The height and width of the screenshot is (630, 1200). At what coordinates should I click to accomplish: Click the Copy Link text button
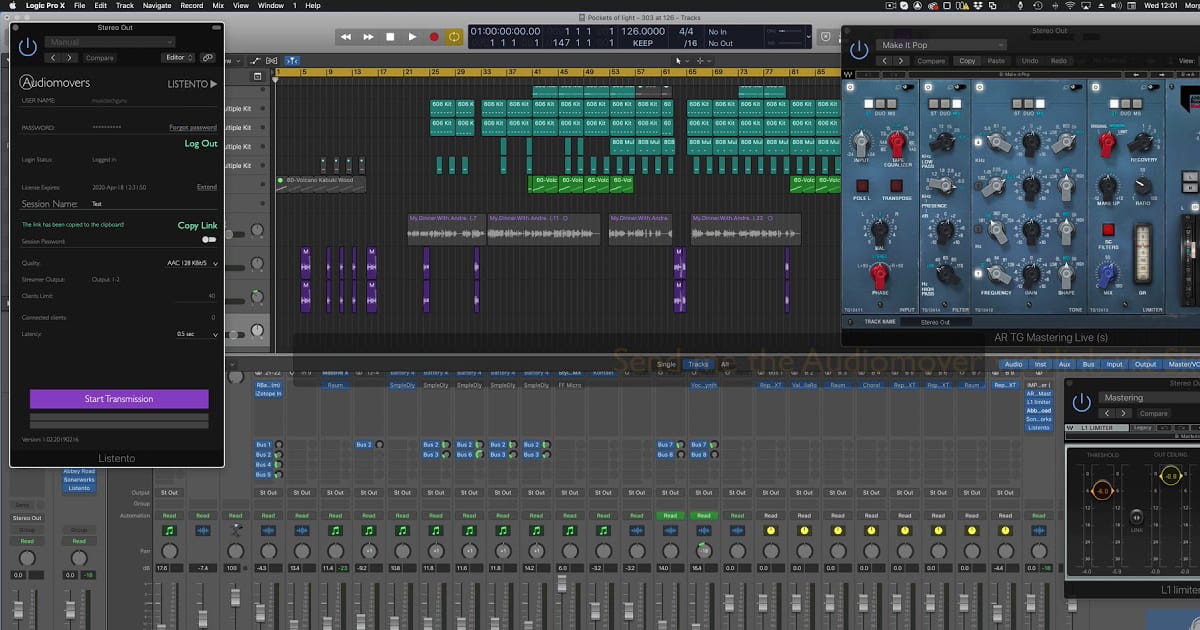click(x=197, y=226)
